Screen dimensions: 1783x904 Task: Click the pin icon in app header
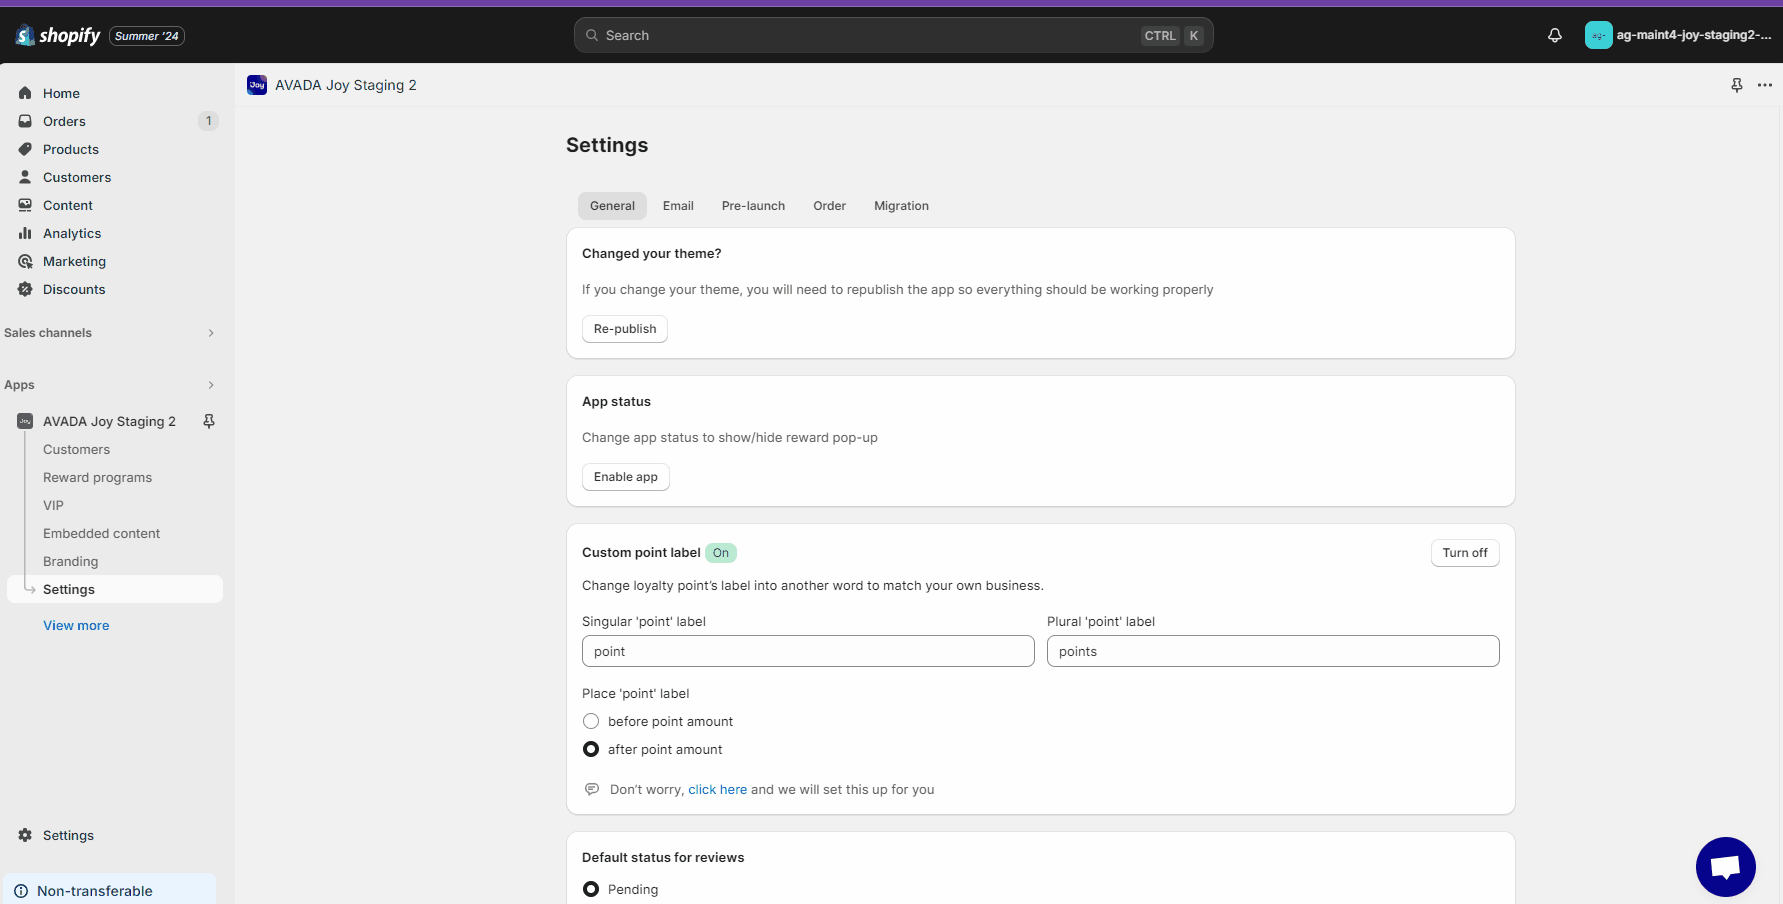[x=1736, y=85]
